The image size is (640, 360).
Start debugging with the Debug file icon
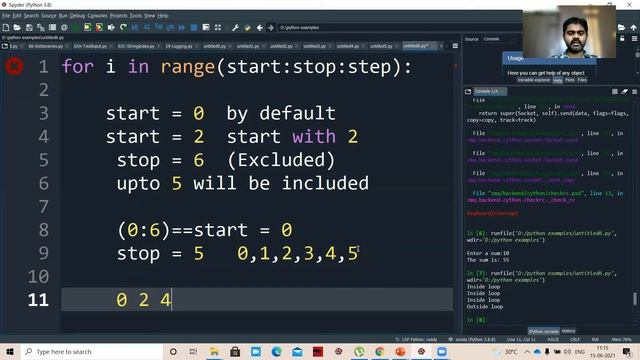point(135,27)
